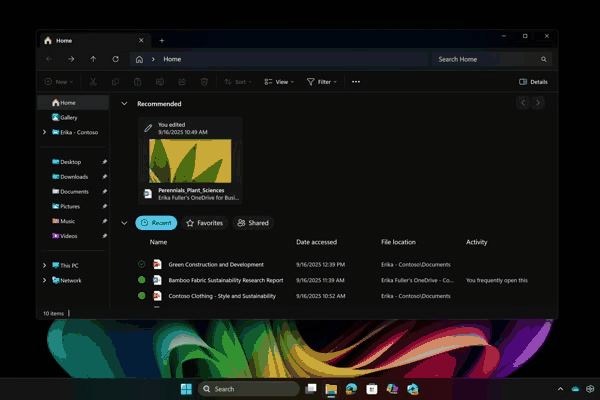The width and height of the screenshot is (600, 400).
Task: Click File location column header
Action: pyautogui.click(x=398, y=242)
